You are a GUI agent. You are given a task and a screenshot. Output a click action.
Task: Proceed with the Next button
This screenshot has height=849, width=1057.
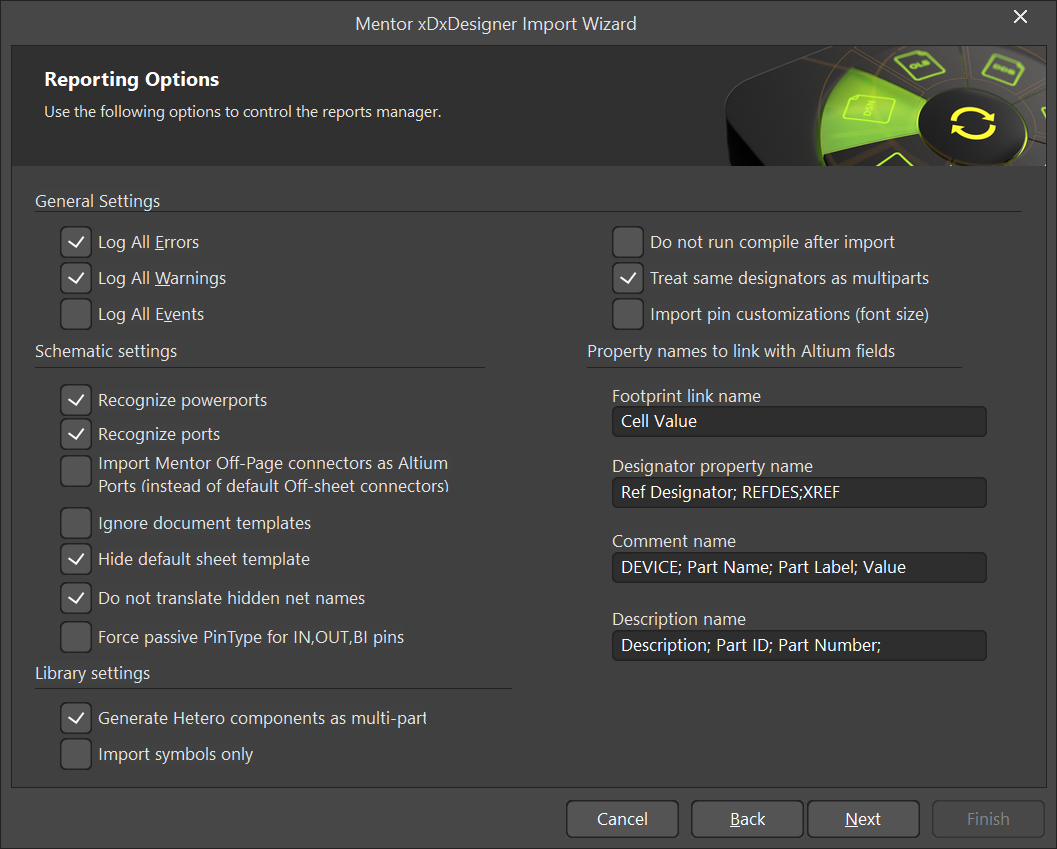click(862, 819)
